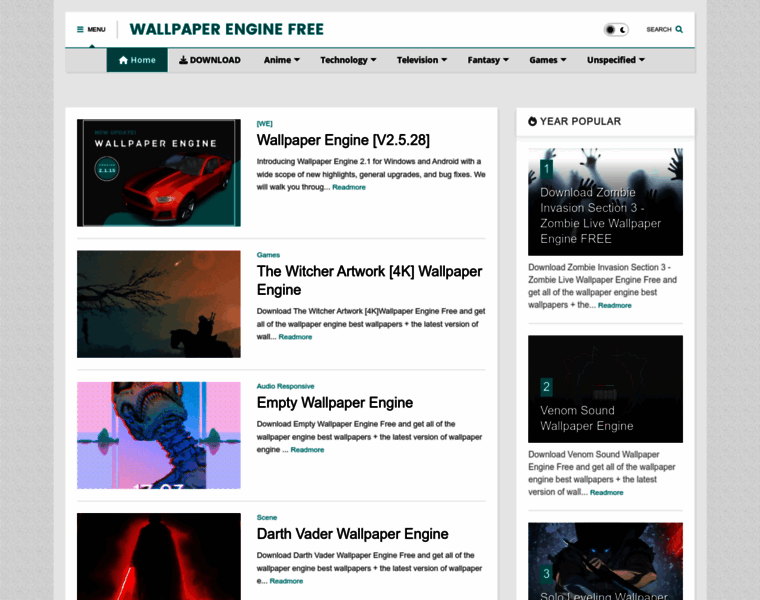Expand the Fantasy dropdown
This screenshot has width=760, height=600.
click(x=488, y=60)
